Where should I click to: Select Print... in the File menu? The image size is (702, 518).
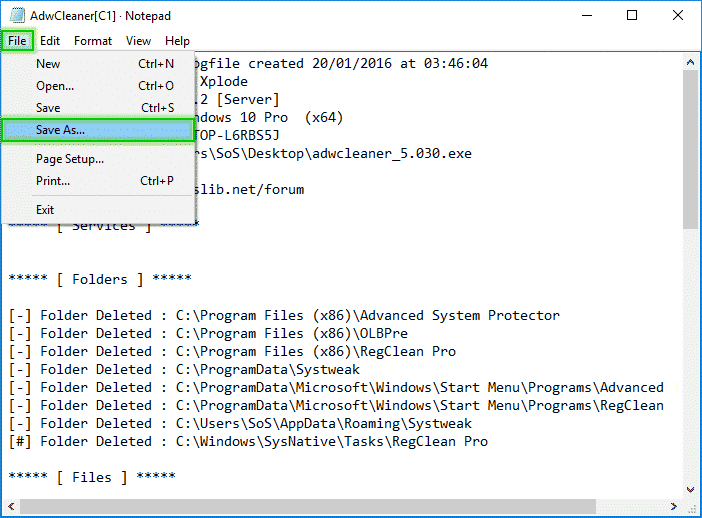click(53, 181)
